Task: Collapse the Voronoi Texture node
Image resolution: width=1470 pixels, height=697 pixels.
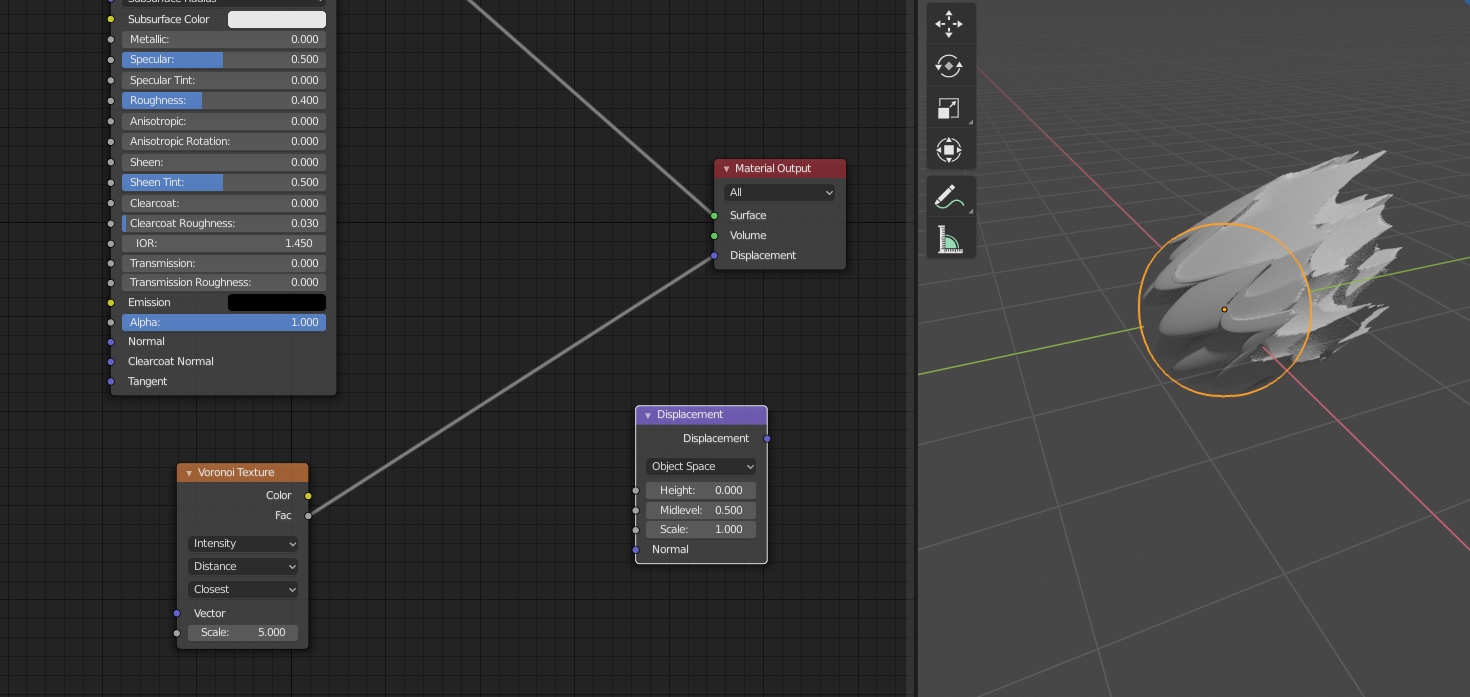Action: coord(188,472)
